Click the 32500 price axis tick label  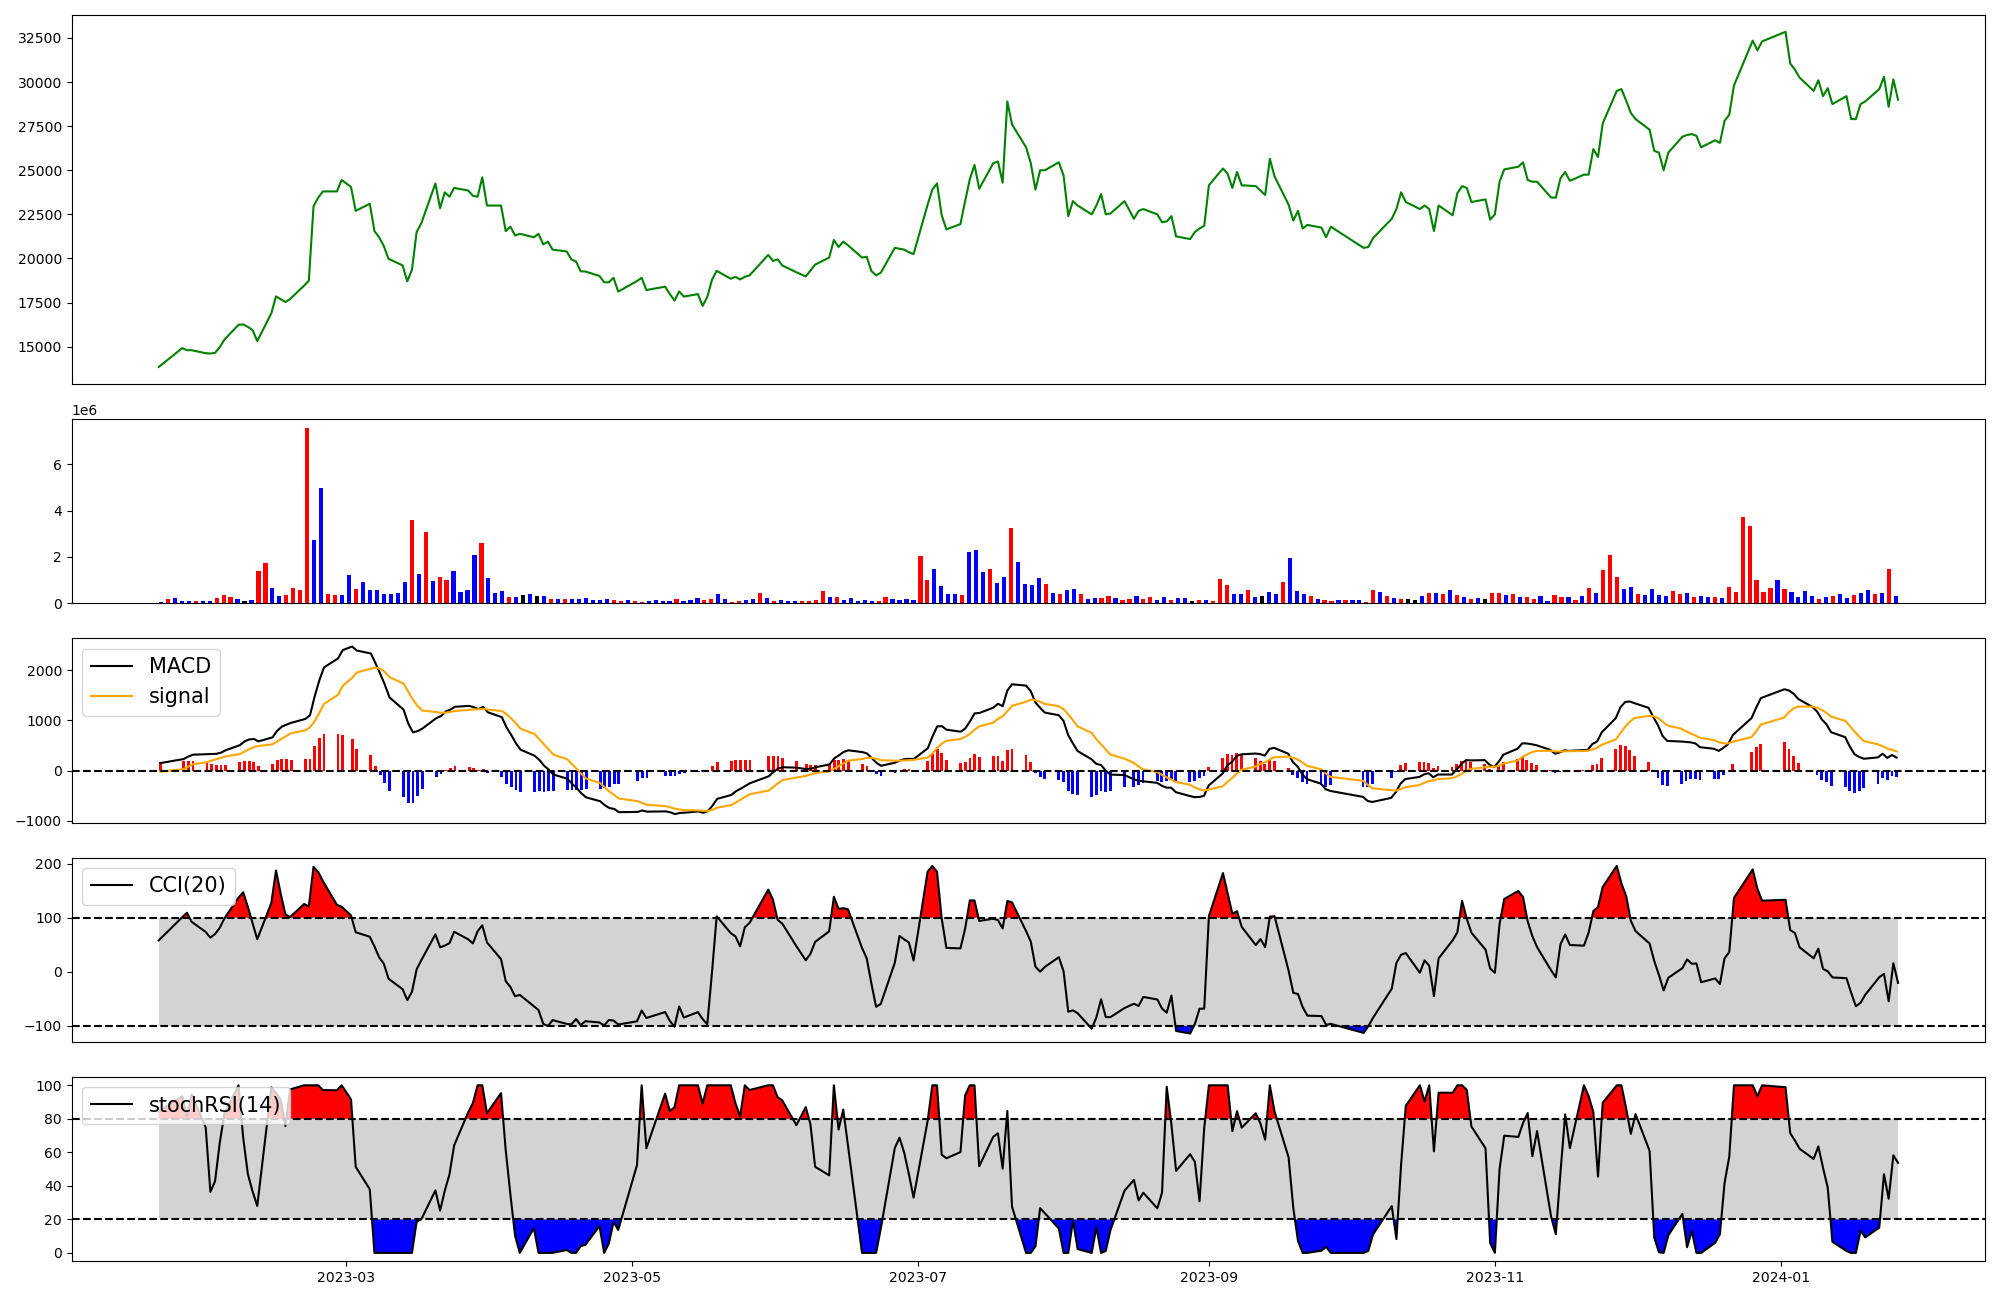click(40, 38)
